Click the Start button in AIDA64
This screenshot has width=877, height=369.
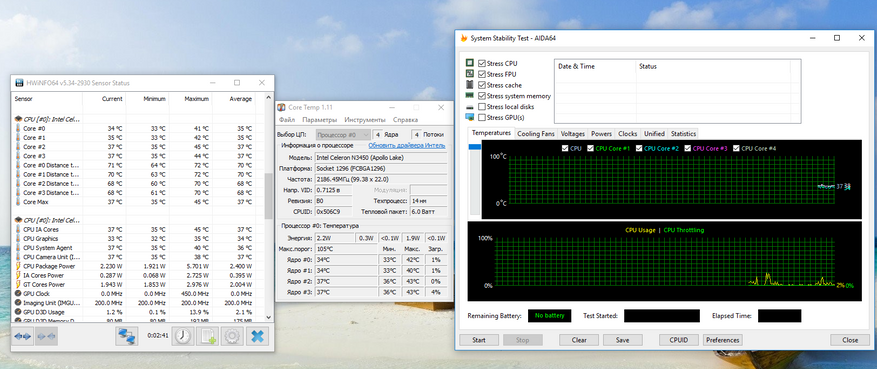click(479, 340)
